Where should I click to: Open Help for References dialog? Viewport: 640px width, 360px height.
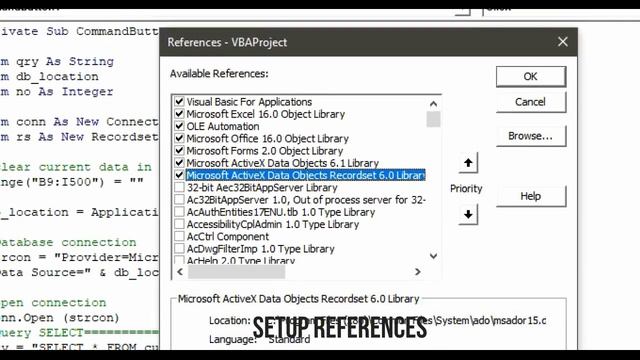[x=531, y=196]
